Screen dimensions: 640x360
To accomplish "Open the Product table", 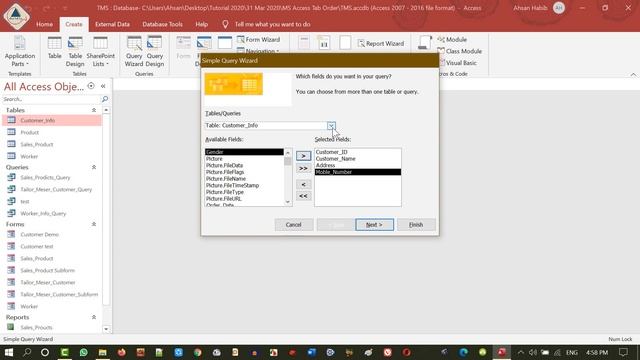I will (52, 132).
